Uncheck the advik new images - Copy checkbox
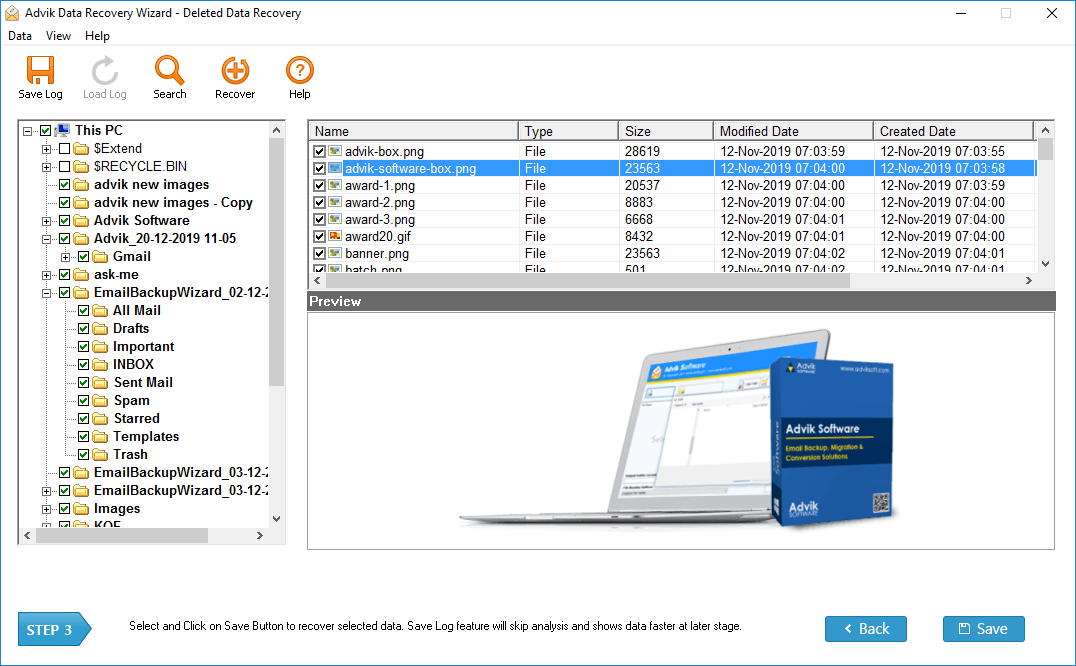The height and width of the screenshot is (666, 1076). pos(65,203)
